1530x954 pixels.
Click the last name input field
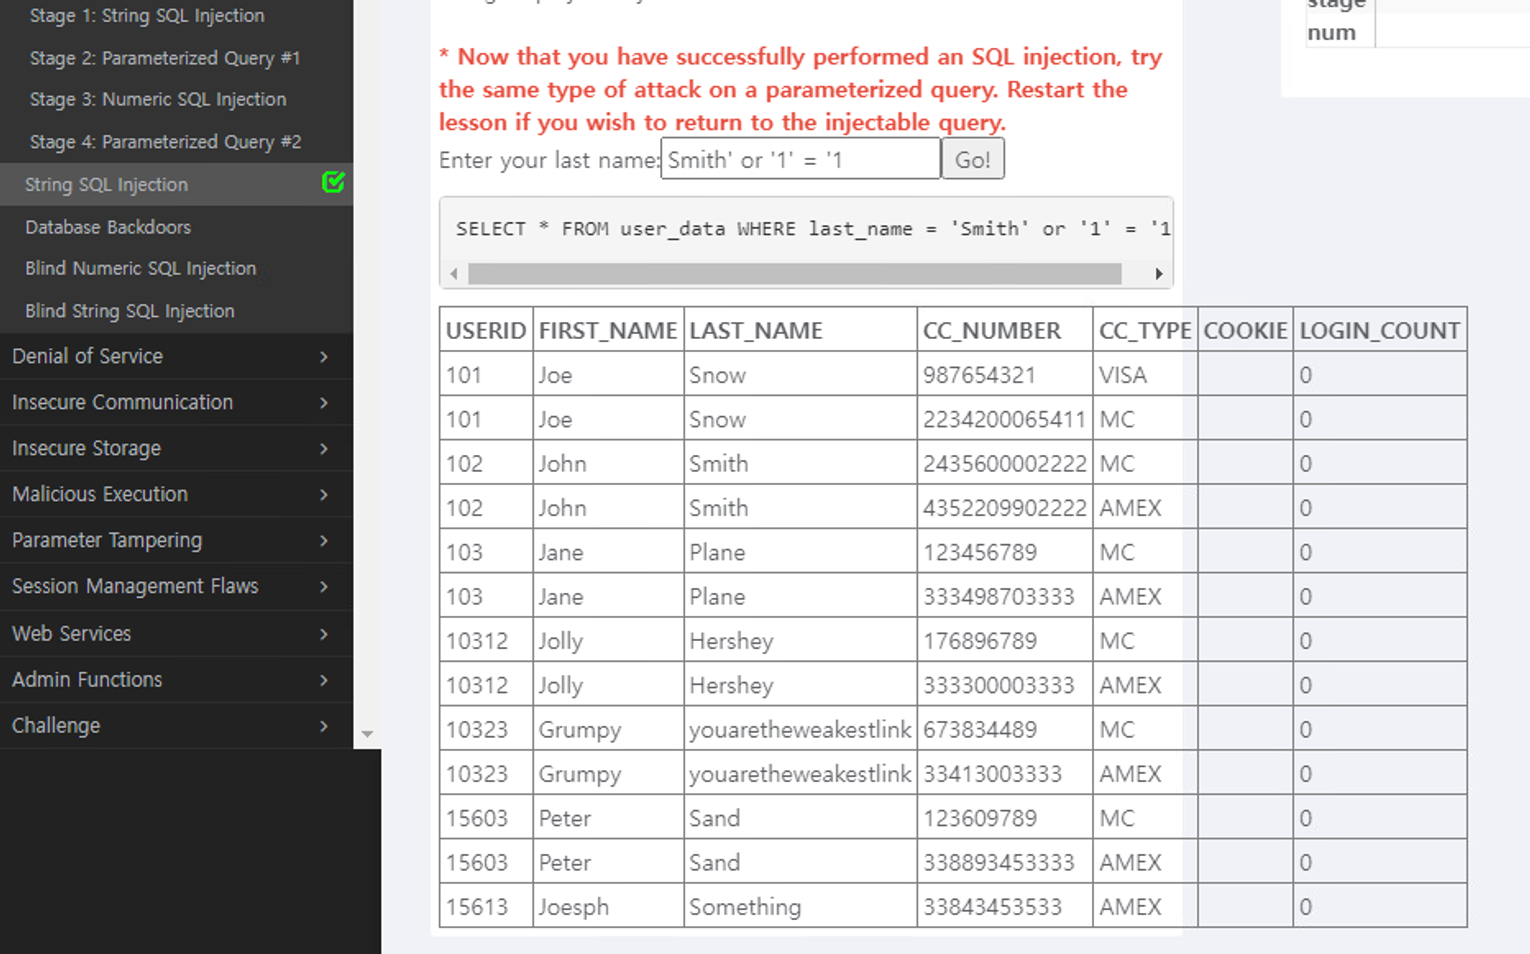tap(799, 158)
